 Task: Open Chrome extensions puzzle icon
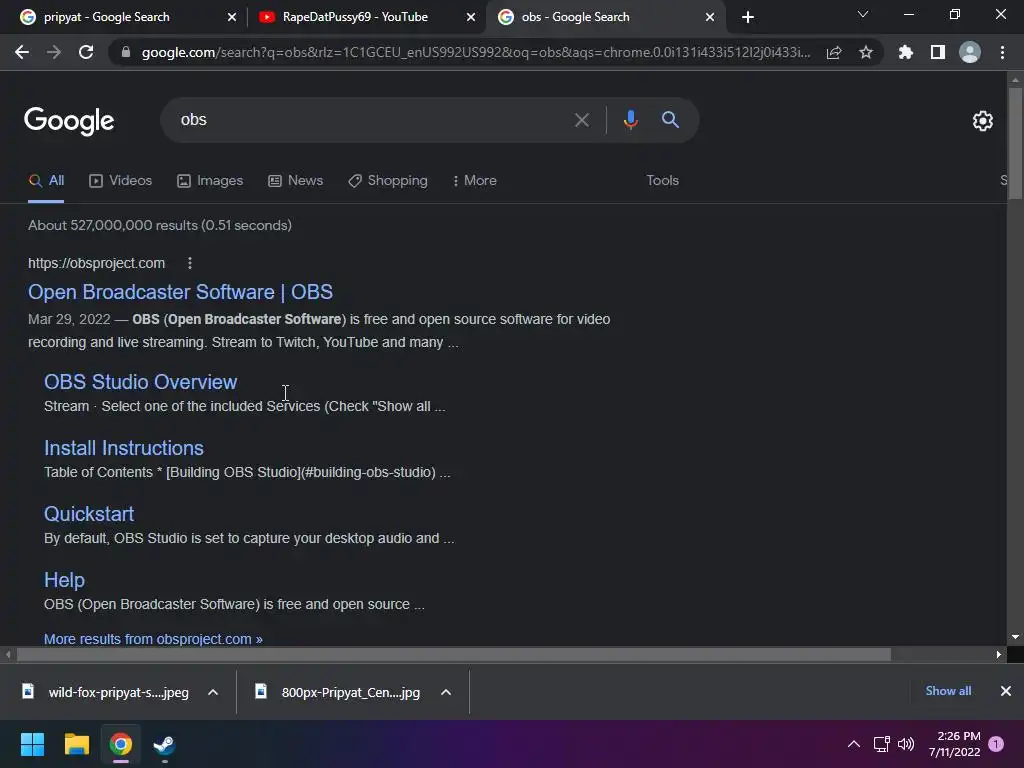(x=906, y=52)
